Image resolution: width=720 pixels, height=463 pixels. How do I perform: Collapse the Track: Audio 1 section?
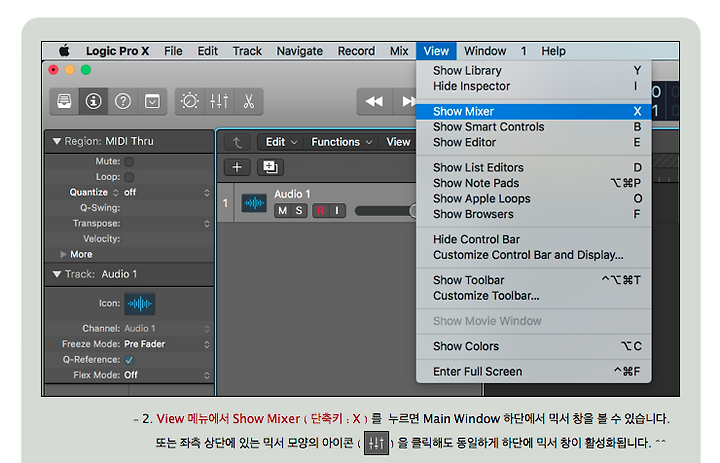57,274
